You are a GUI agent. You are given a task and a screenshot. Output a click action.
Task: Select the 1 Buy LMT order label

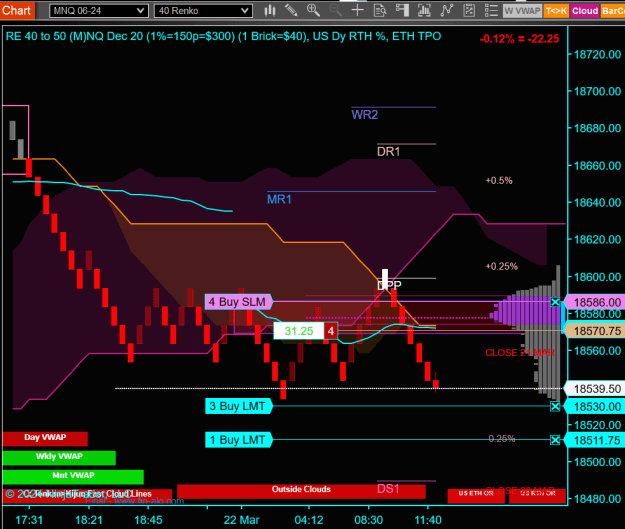(x=238, y=440)
